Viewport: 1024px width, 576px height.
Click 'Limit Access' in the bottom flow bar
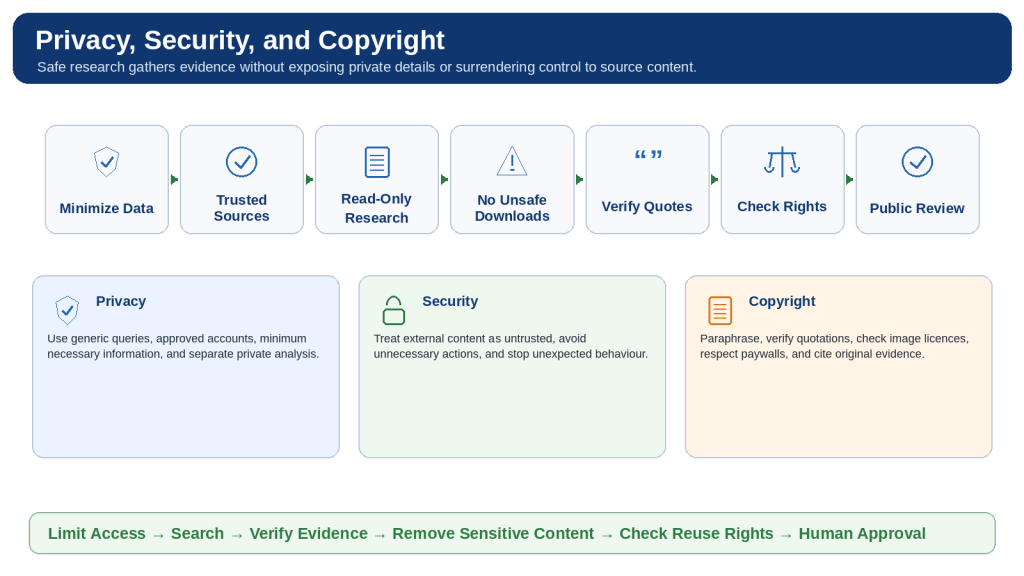coord(97,534)
